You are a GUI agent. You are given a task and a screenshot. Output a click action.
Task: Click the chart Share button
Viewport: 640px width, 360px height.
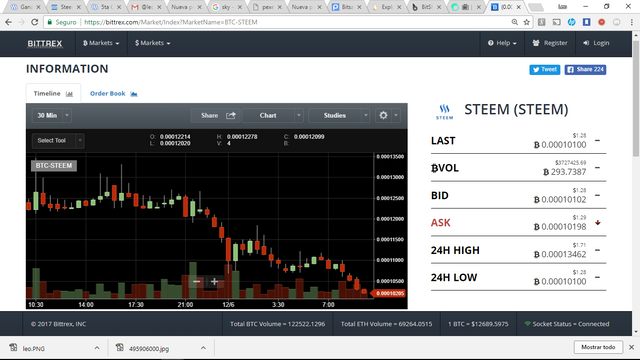coord(216,116)
